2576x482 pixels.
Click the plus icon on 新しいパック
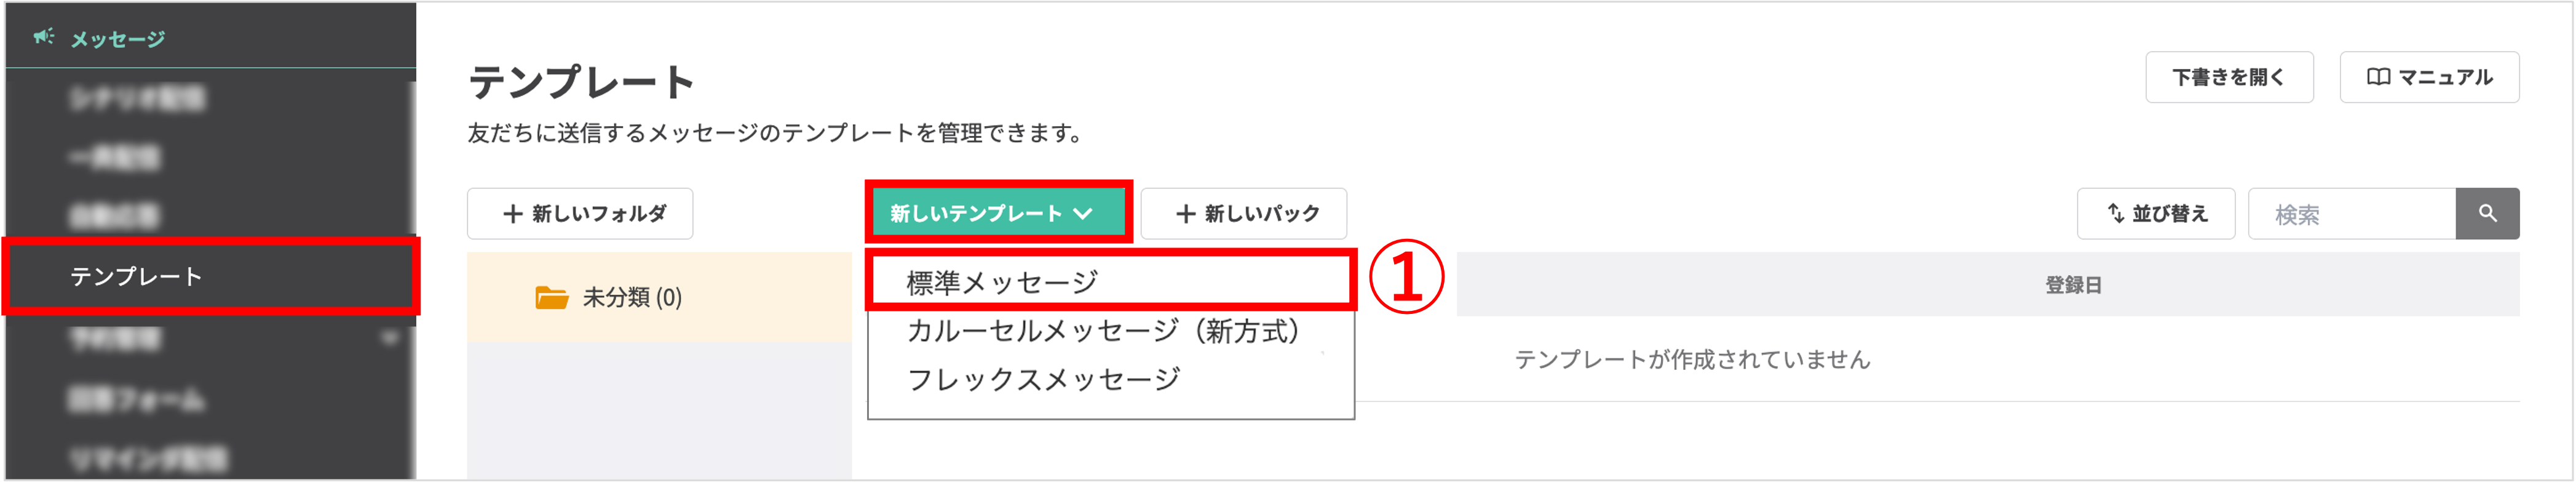click(1186, 213)
